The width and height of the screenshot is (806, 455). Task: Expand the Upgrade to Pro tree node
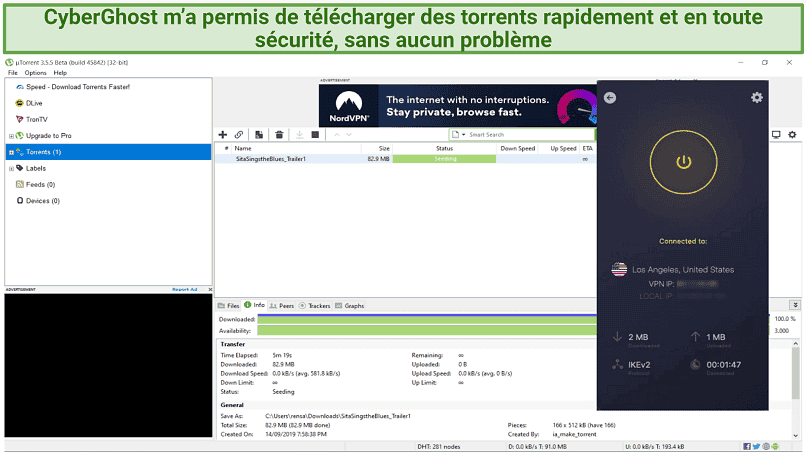11,136
